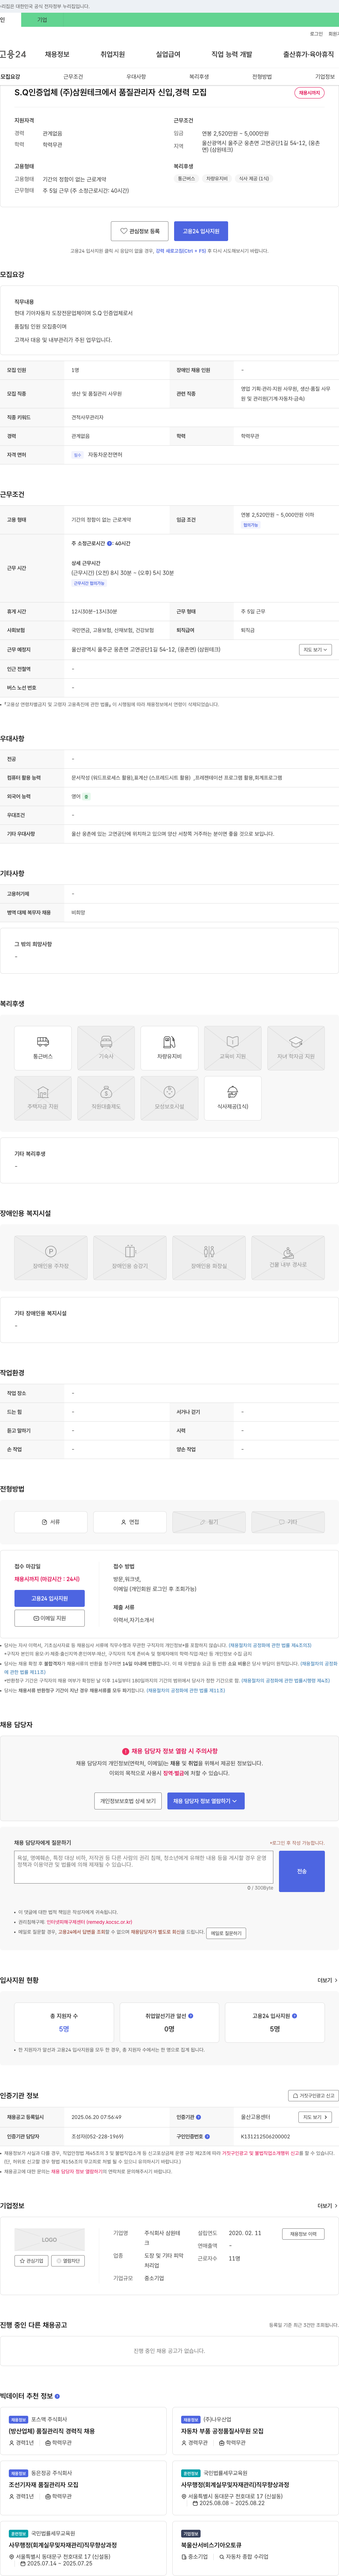Click the 필기 screening method tile
The image size is (339, 2576).
pyautogui.click(x=209, y=1522)
